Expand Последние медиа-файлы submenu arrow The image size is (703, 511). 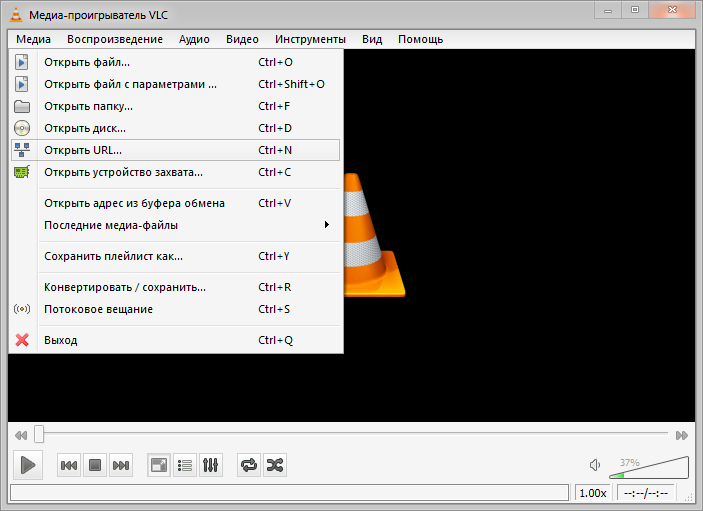coord(327,225)
